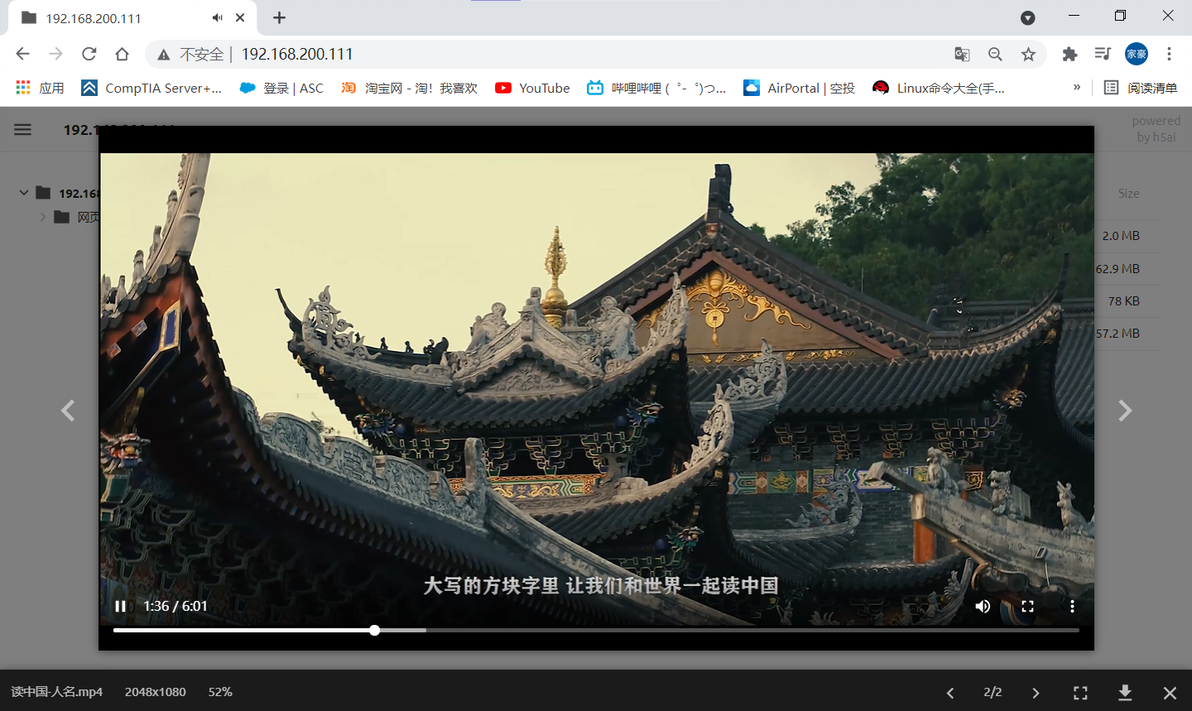Toggle preview fullscreen in bottom bar
Image resolution: width=1192 pixels, height=711 pixels.
[x=1080, y=692]
